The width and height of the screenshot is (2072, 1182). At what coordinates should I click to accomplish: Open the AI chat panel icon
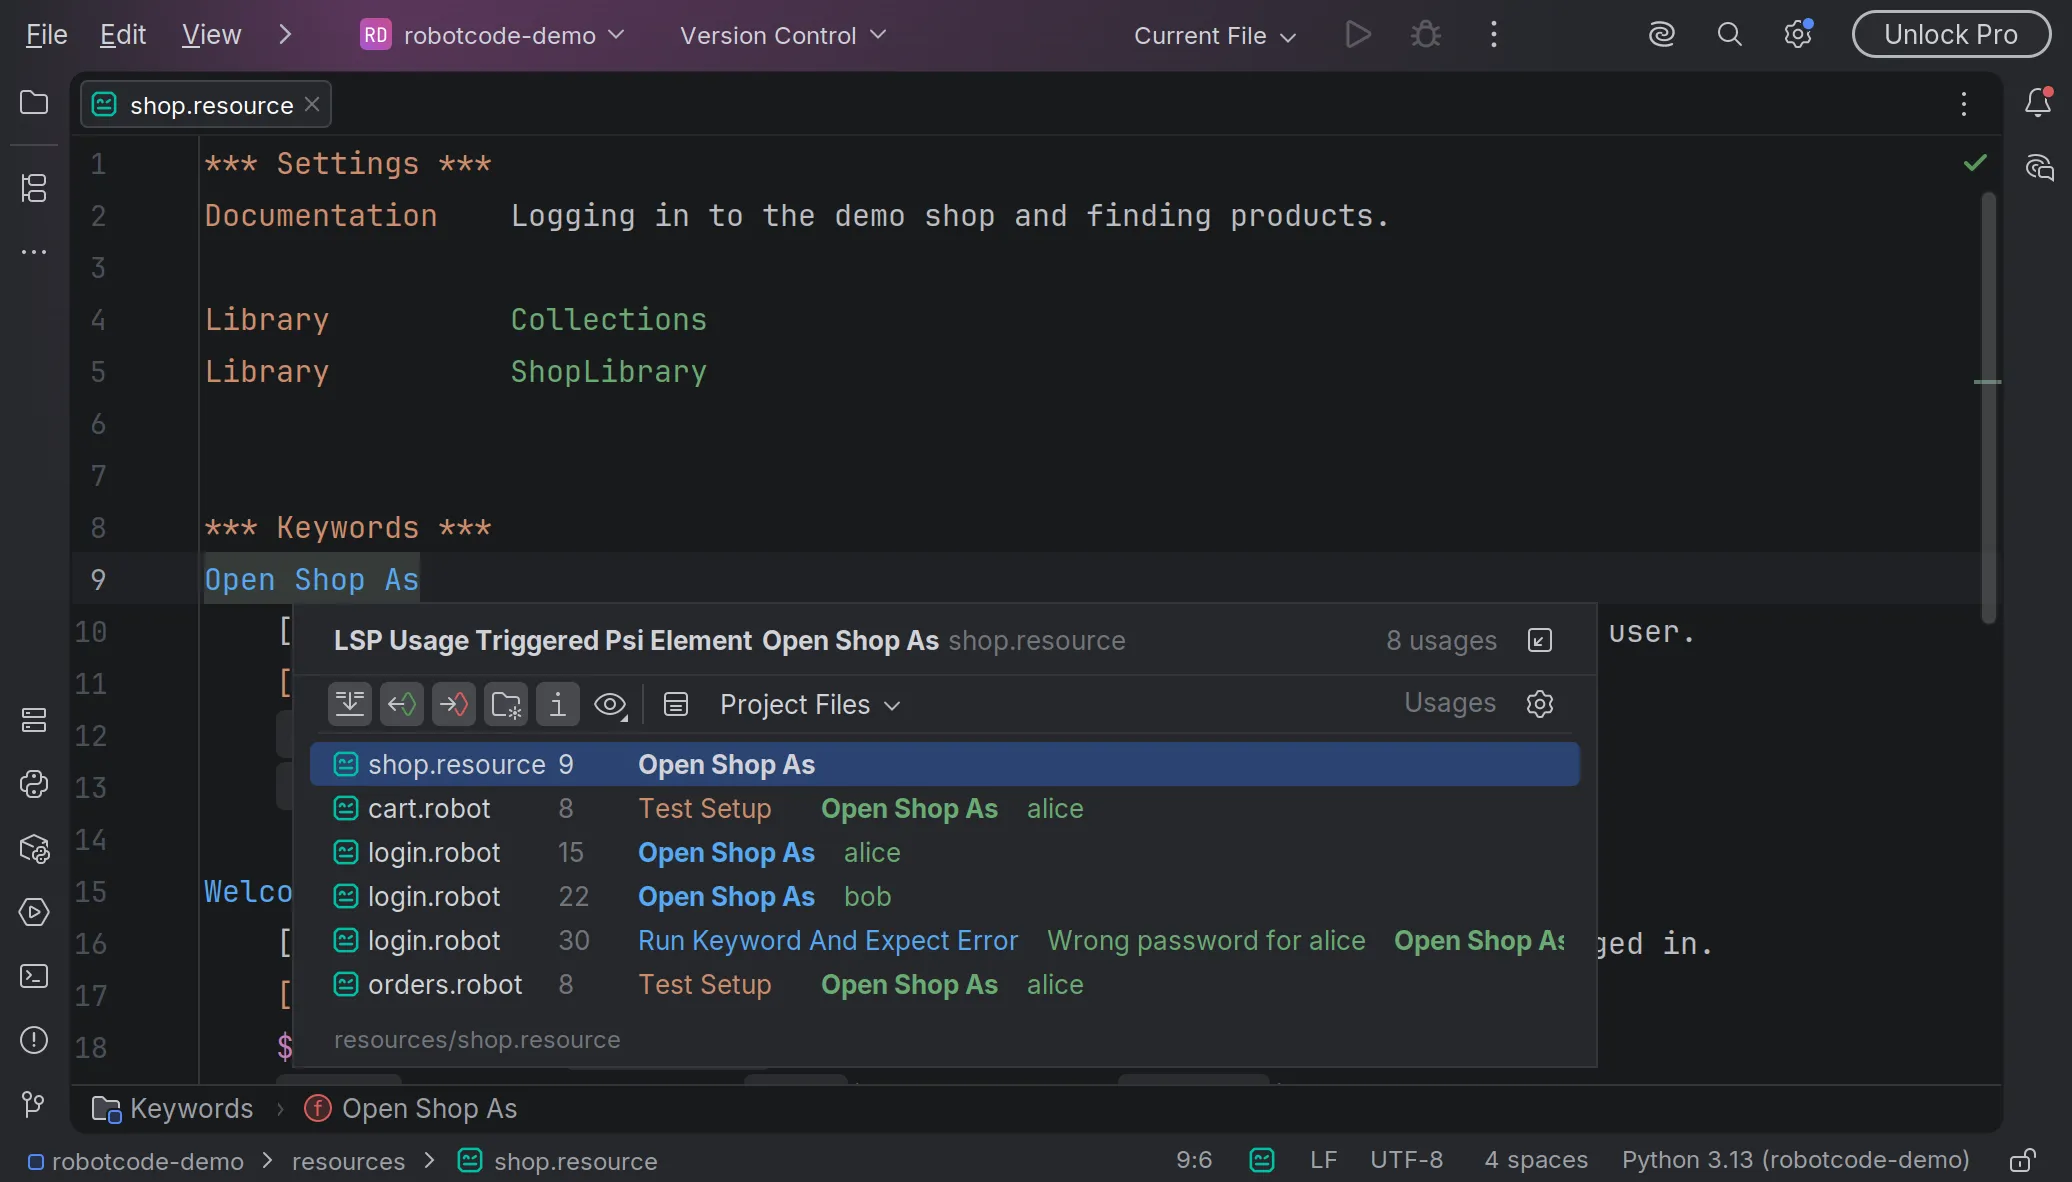[x=2038, y=167]
